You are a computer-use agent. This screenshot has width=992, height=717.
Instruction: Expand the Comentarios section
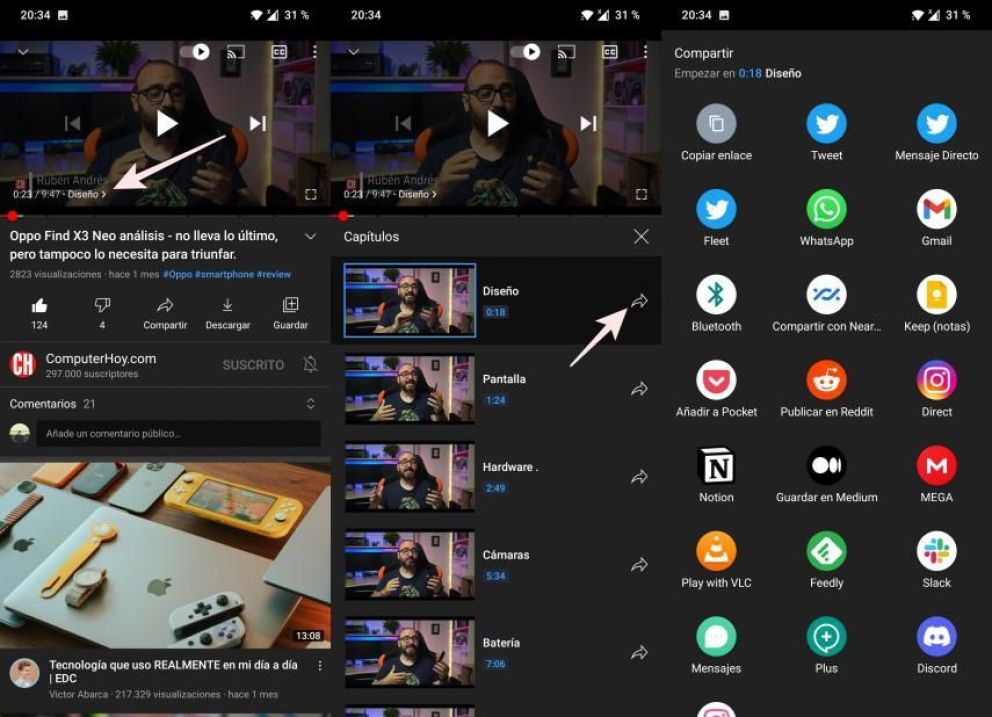(311, 404)
